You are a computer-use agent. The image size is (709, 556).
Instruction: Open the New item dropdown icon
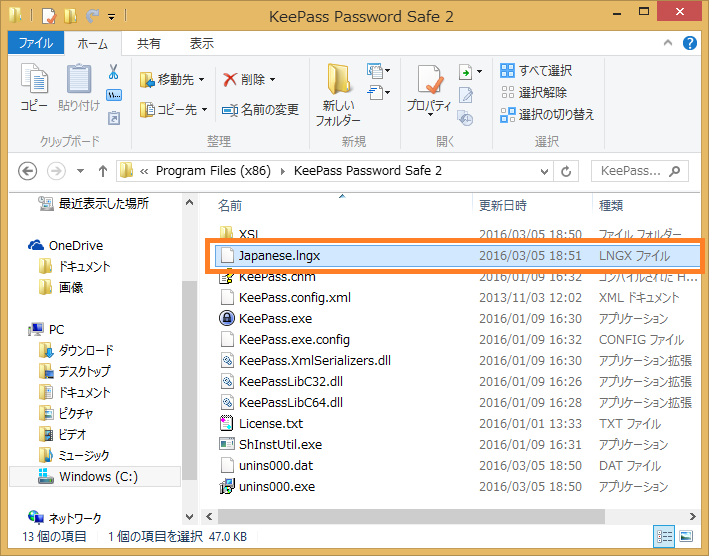(378, 71)
